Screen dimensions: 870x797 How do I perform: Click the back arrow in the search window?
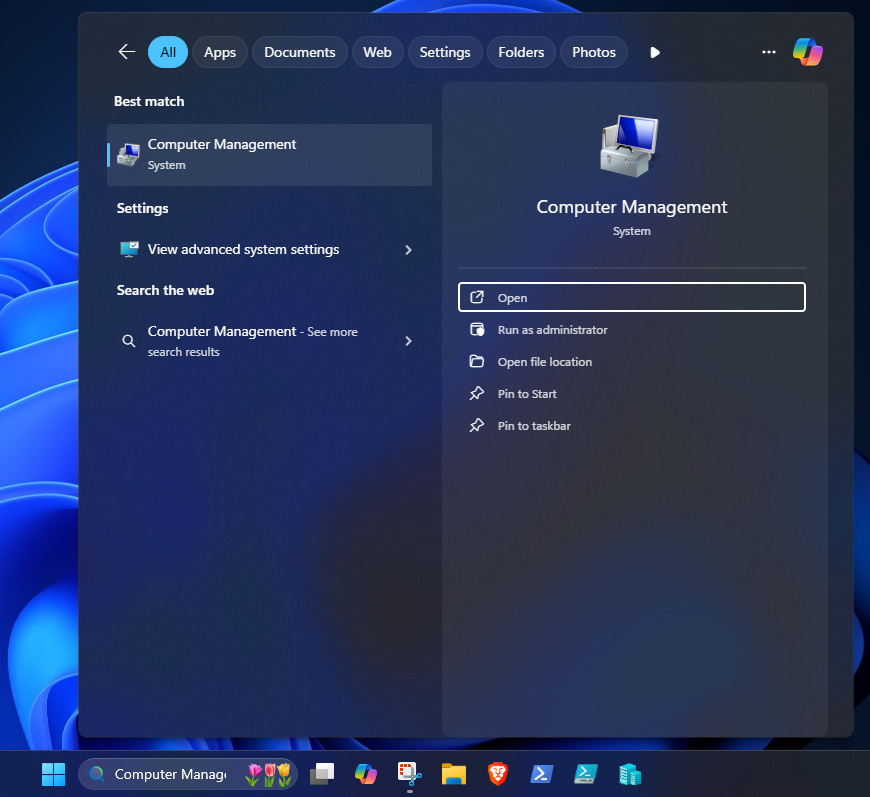coord(126,51)
